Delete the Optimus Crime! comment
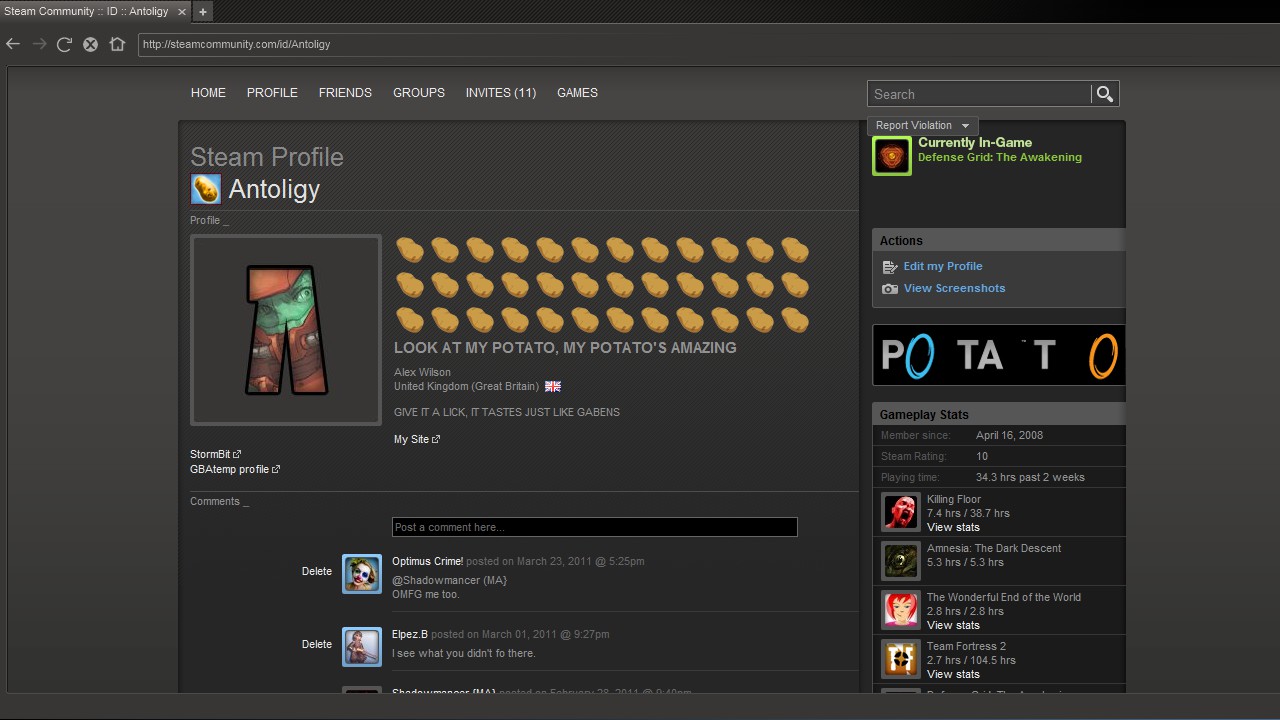 (317, 572)
